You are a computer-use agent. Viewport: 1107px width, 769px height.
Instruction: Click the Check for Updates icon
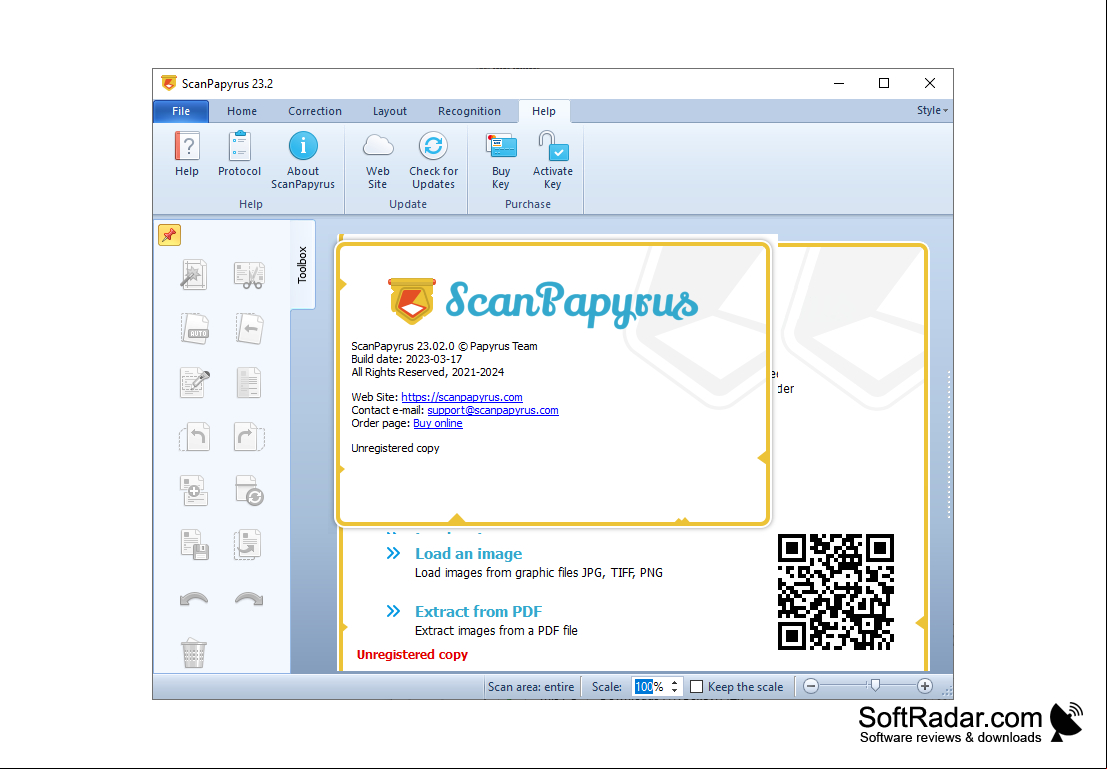coord(433,146)
